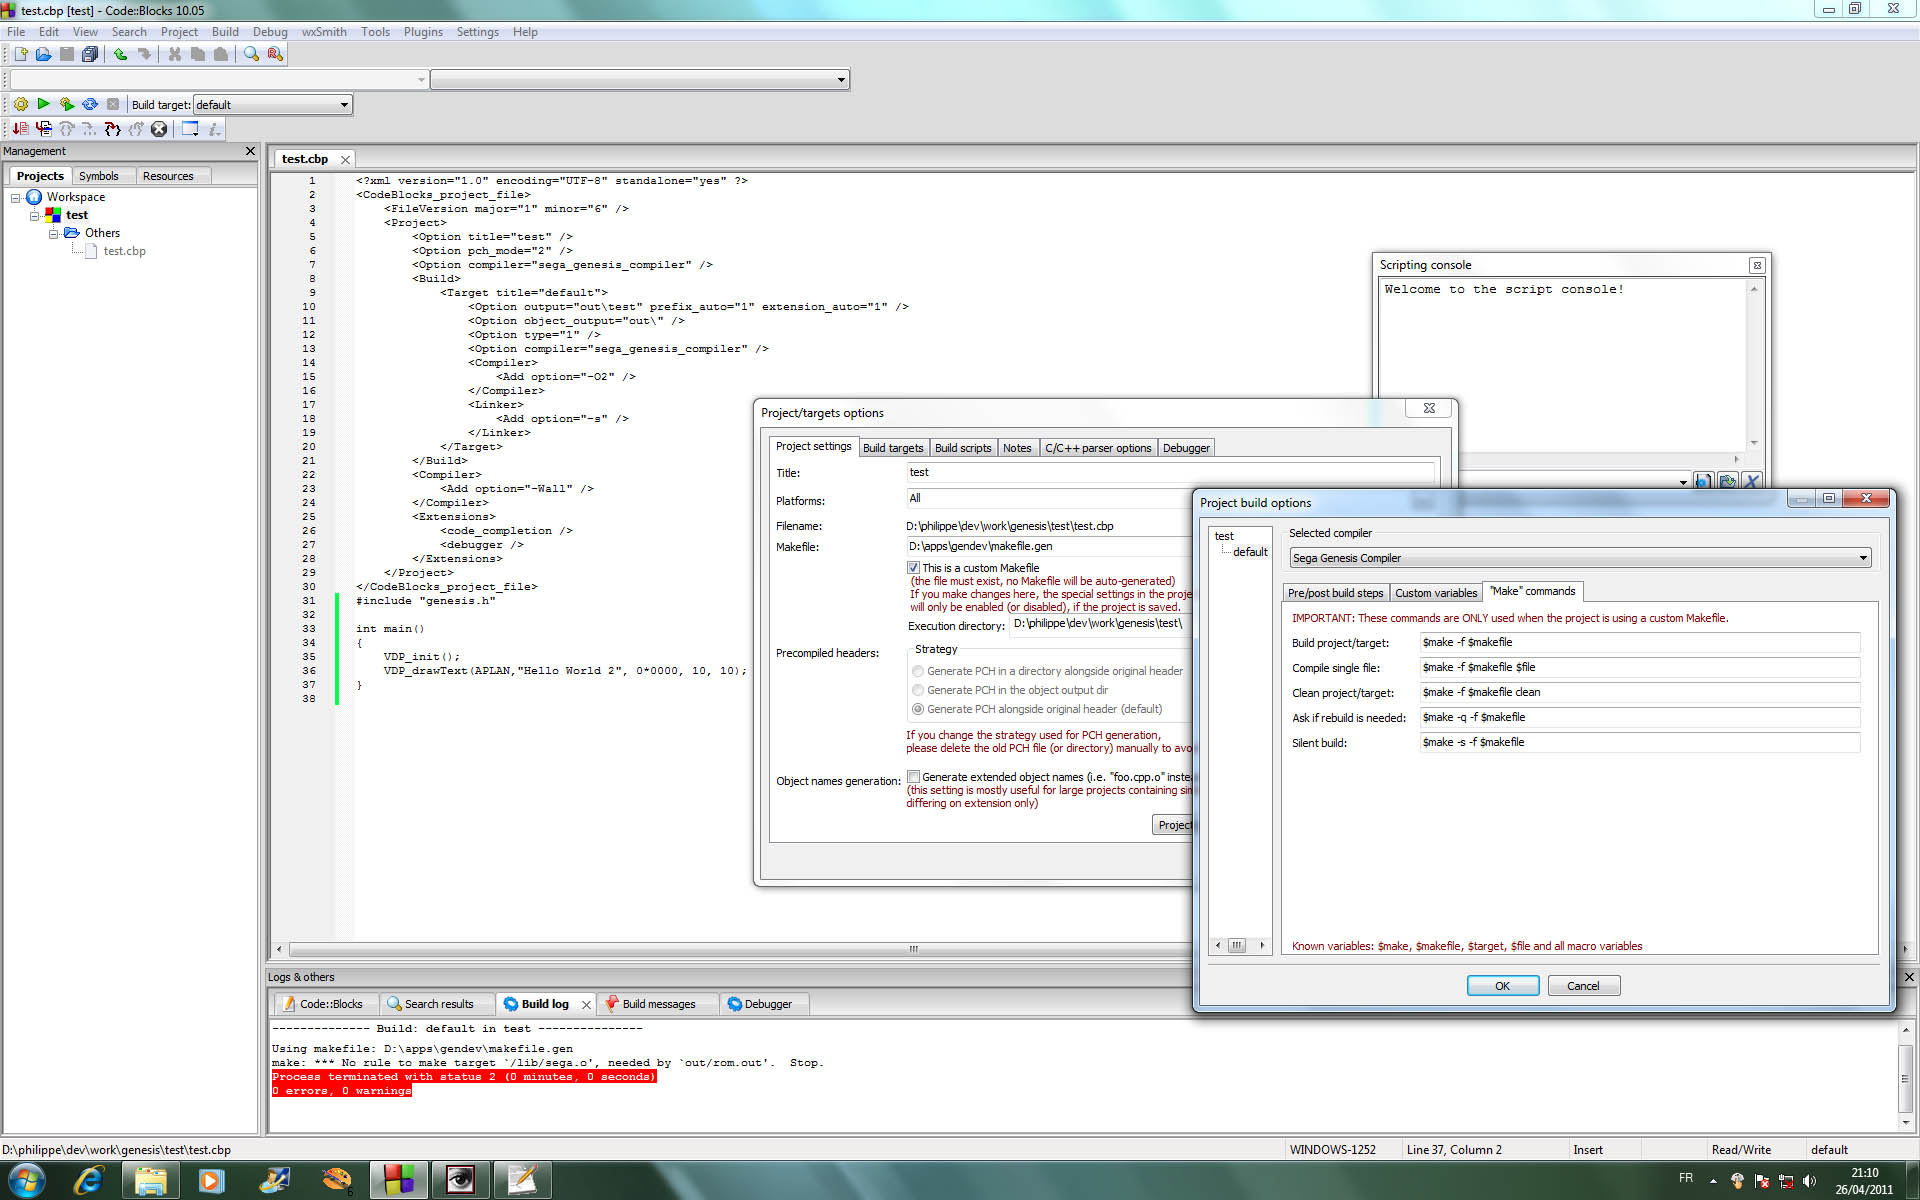The height and width of the screenshot is (1200, 1920).
Task: Switch to the Custom variables tab
Action: (1435, 593)
